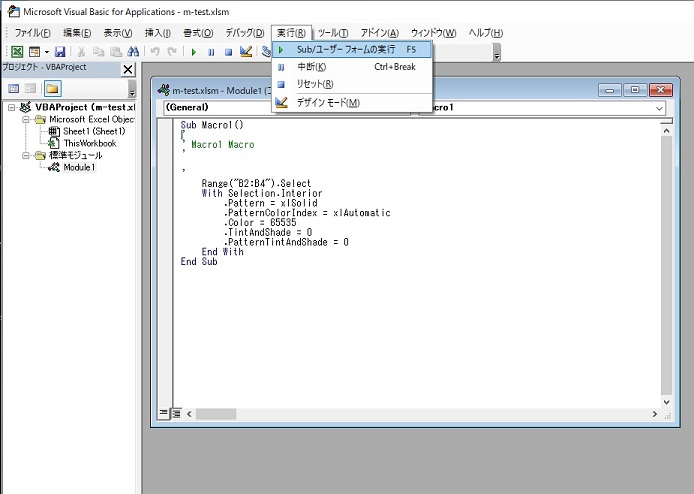Screen dimensions: 694x494
Task: Click the horizontal scrollbar right arrow
Action: coord(654,414)
